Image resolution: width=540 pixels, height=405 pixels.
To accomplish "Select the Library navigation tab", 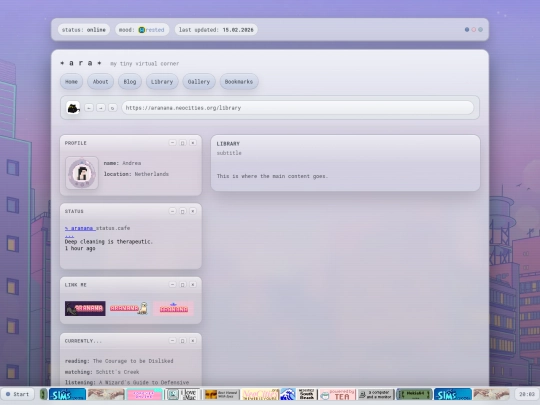I will 162,82.
